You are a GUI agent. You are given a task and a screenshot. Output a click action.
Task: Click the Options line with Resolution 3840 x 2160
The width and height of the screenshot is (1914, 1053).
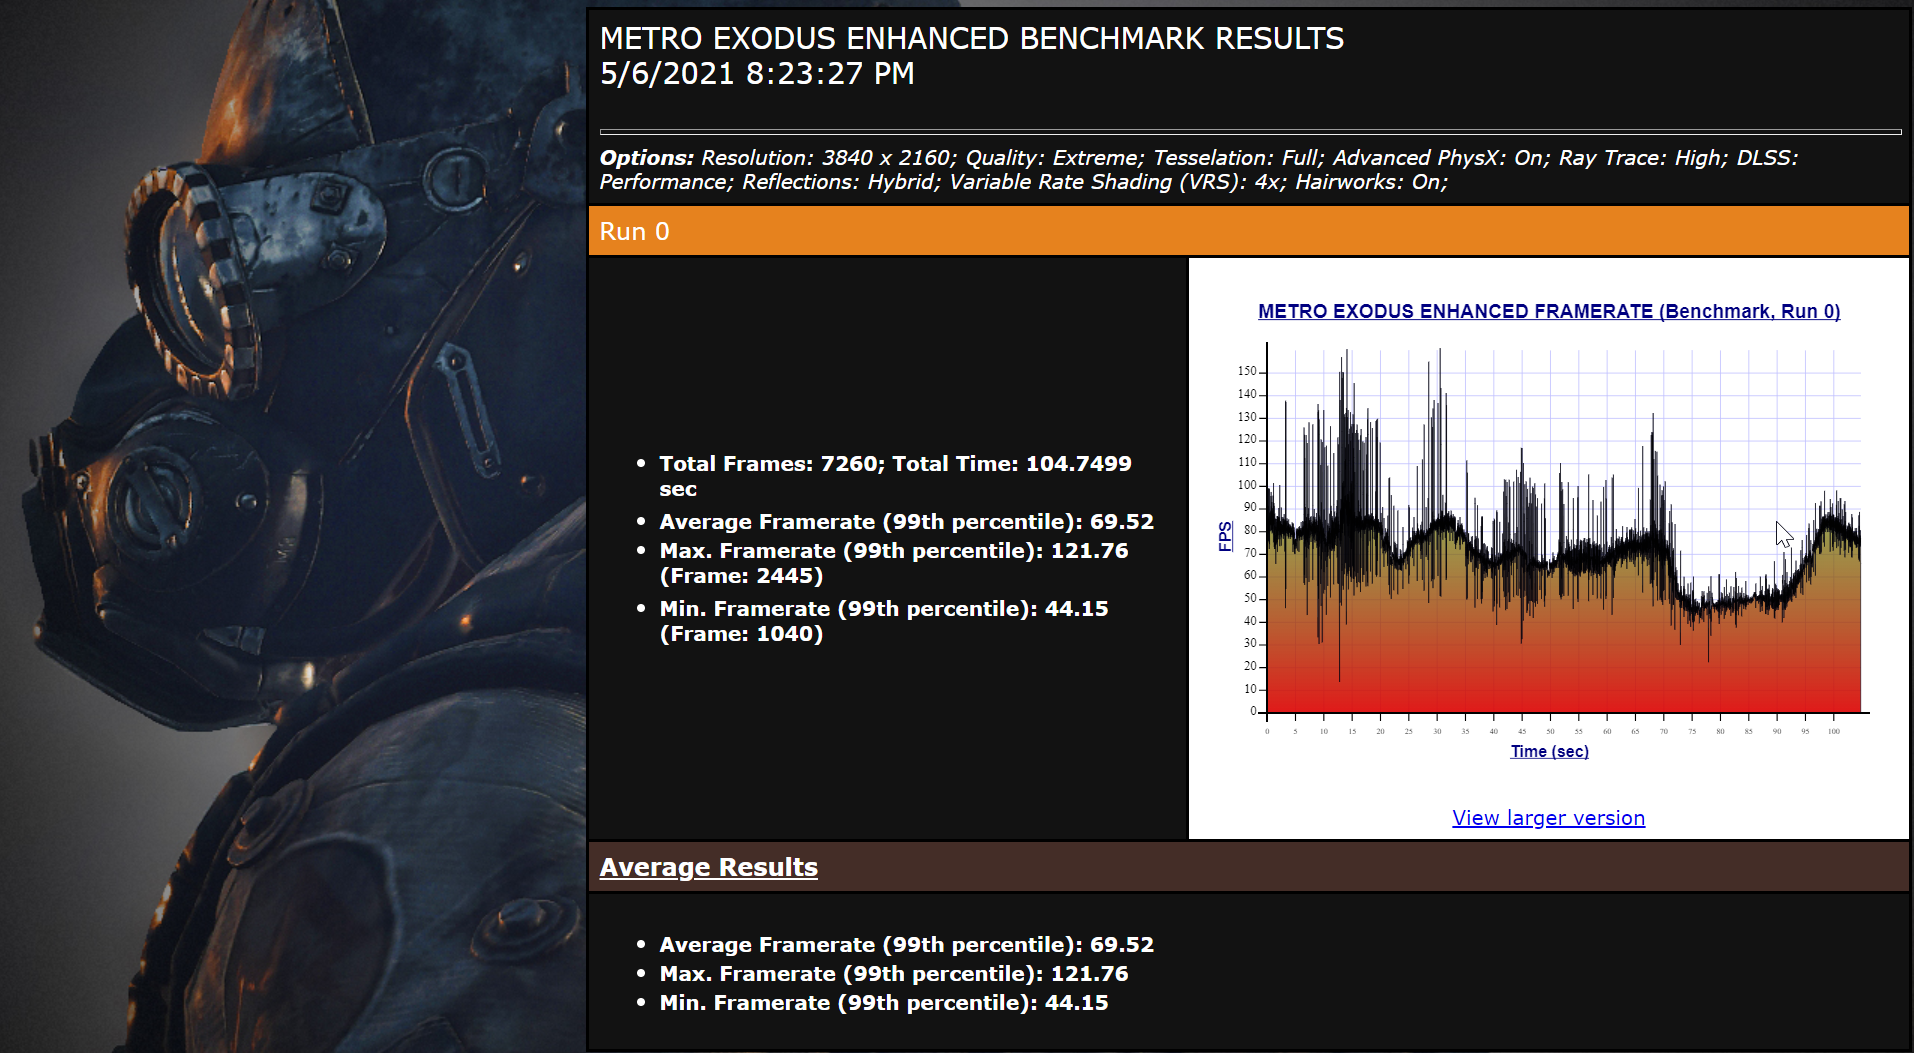coord(1198,158)
